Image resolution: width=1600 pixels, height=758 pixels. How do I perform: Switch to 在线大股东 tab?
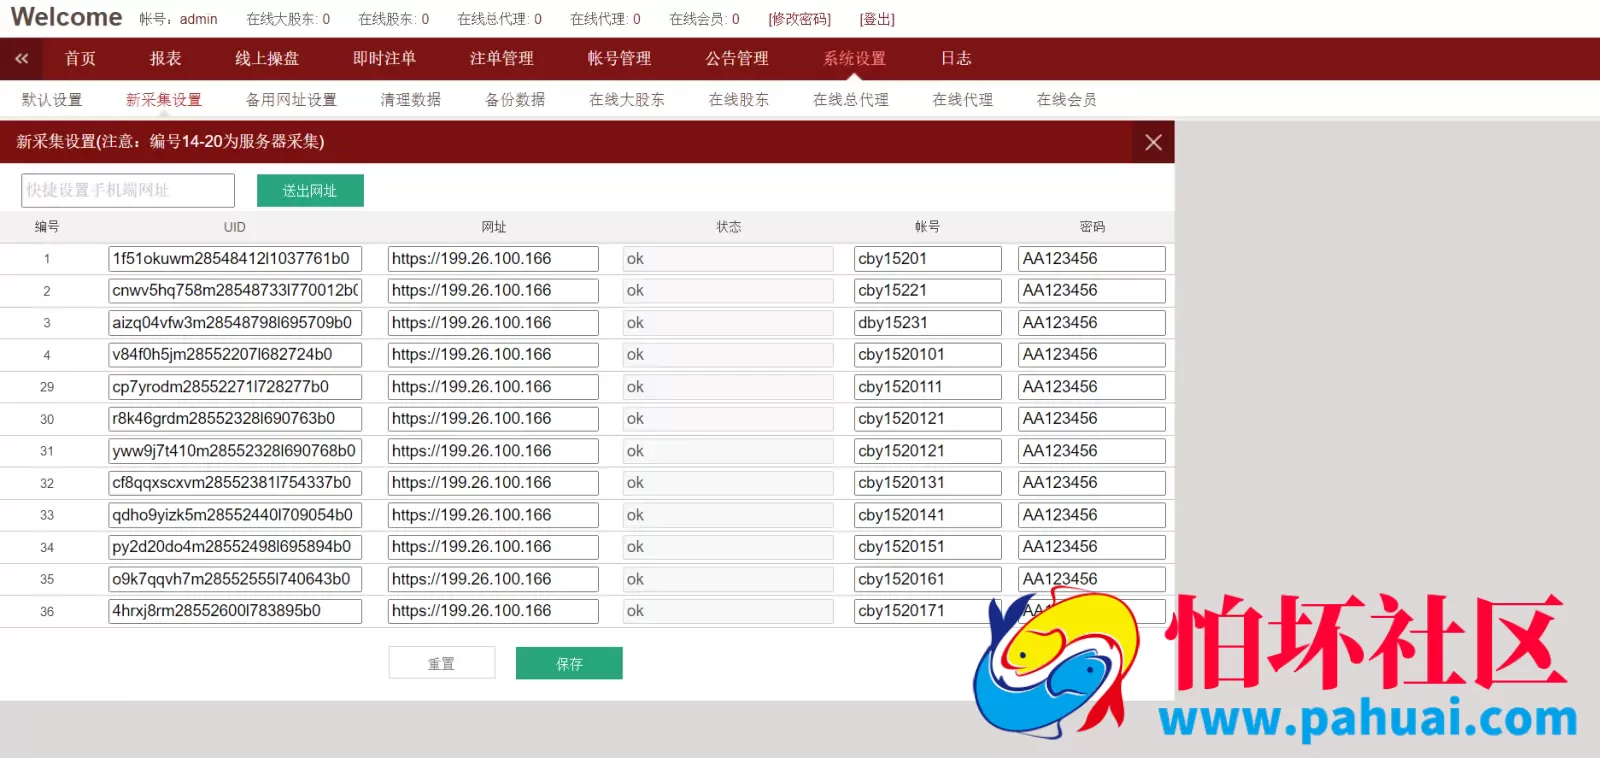click(x=627, y=100)
